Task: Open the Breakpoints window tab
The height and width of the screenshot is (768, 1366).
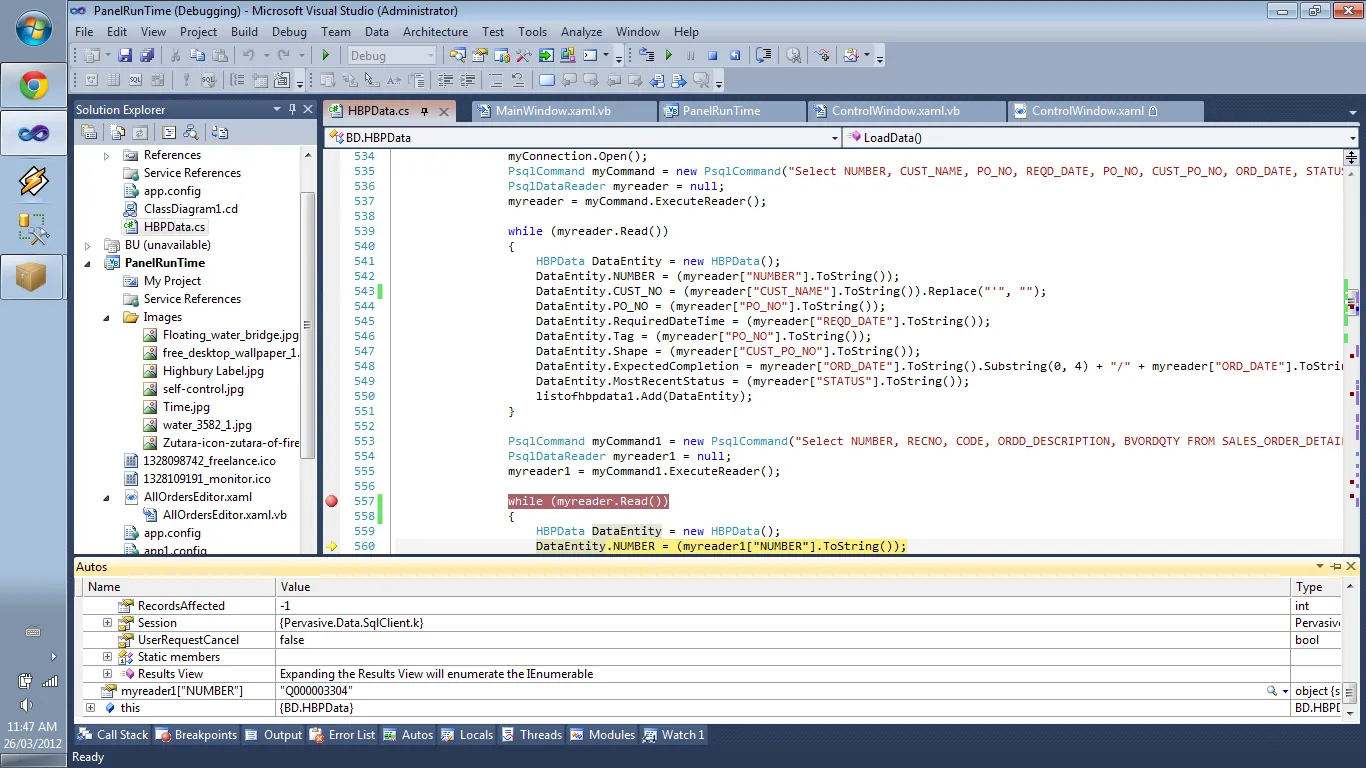Action: click(x=196, y=735)
